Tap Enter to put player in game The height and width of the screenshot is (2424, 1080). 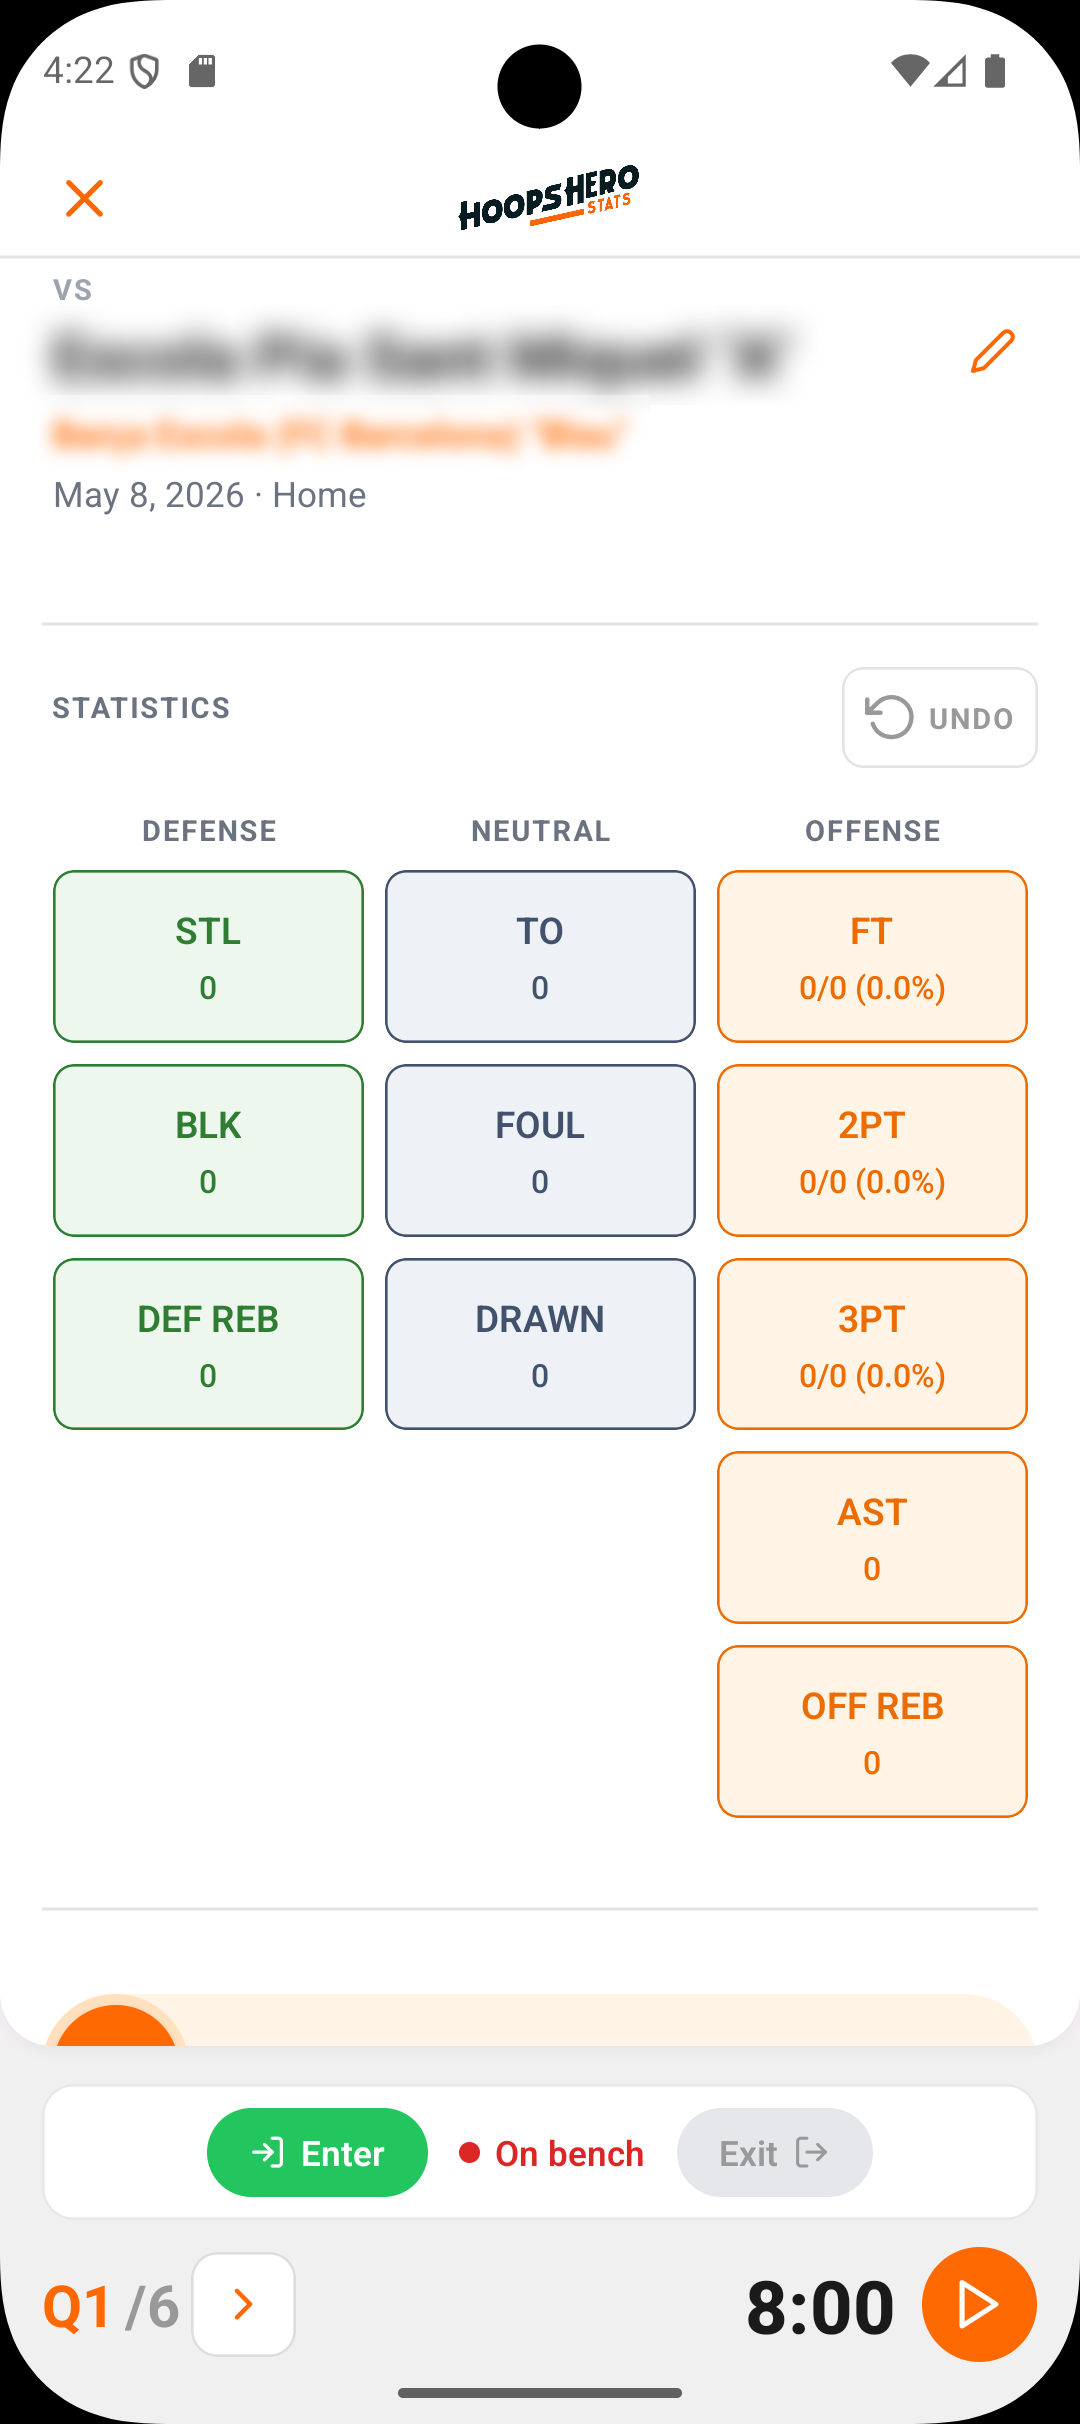coord(317,2152)
